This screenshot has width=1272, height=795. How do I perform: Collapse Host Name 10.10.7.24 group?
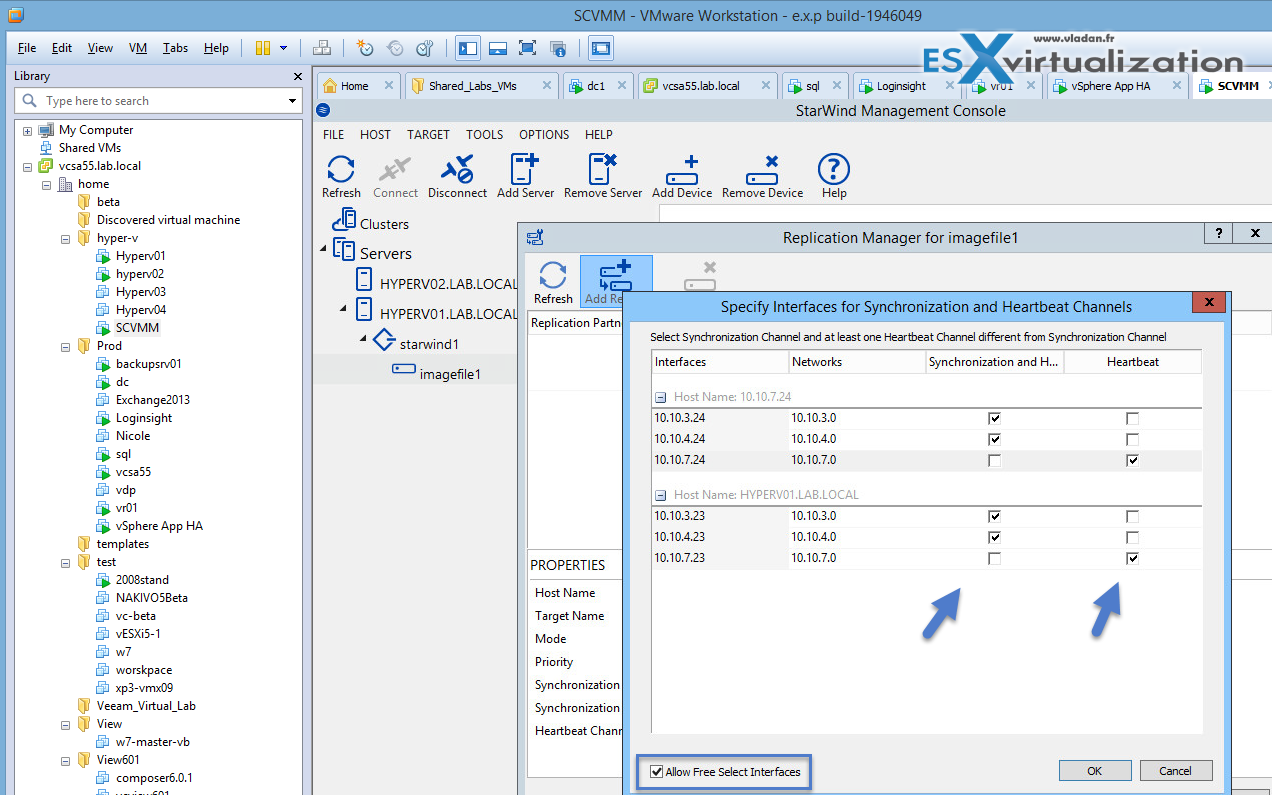tap(660, 397)
